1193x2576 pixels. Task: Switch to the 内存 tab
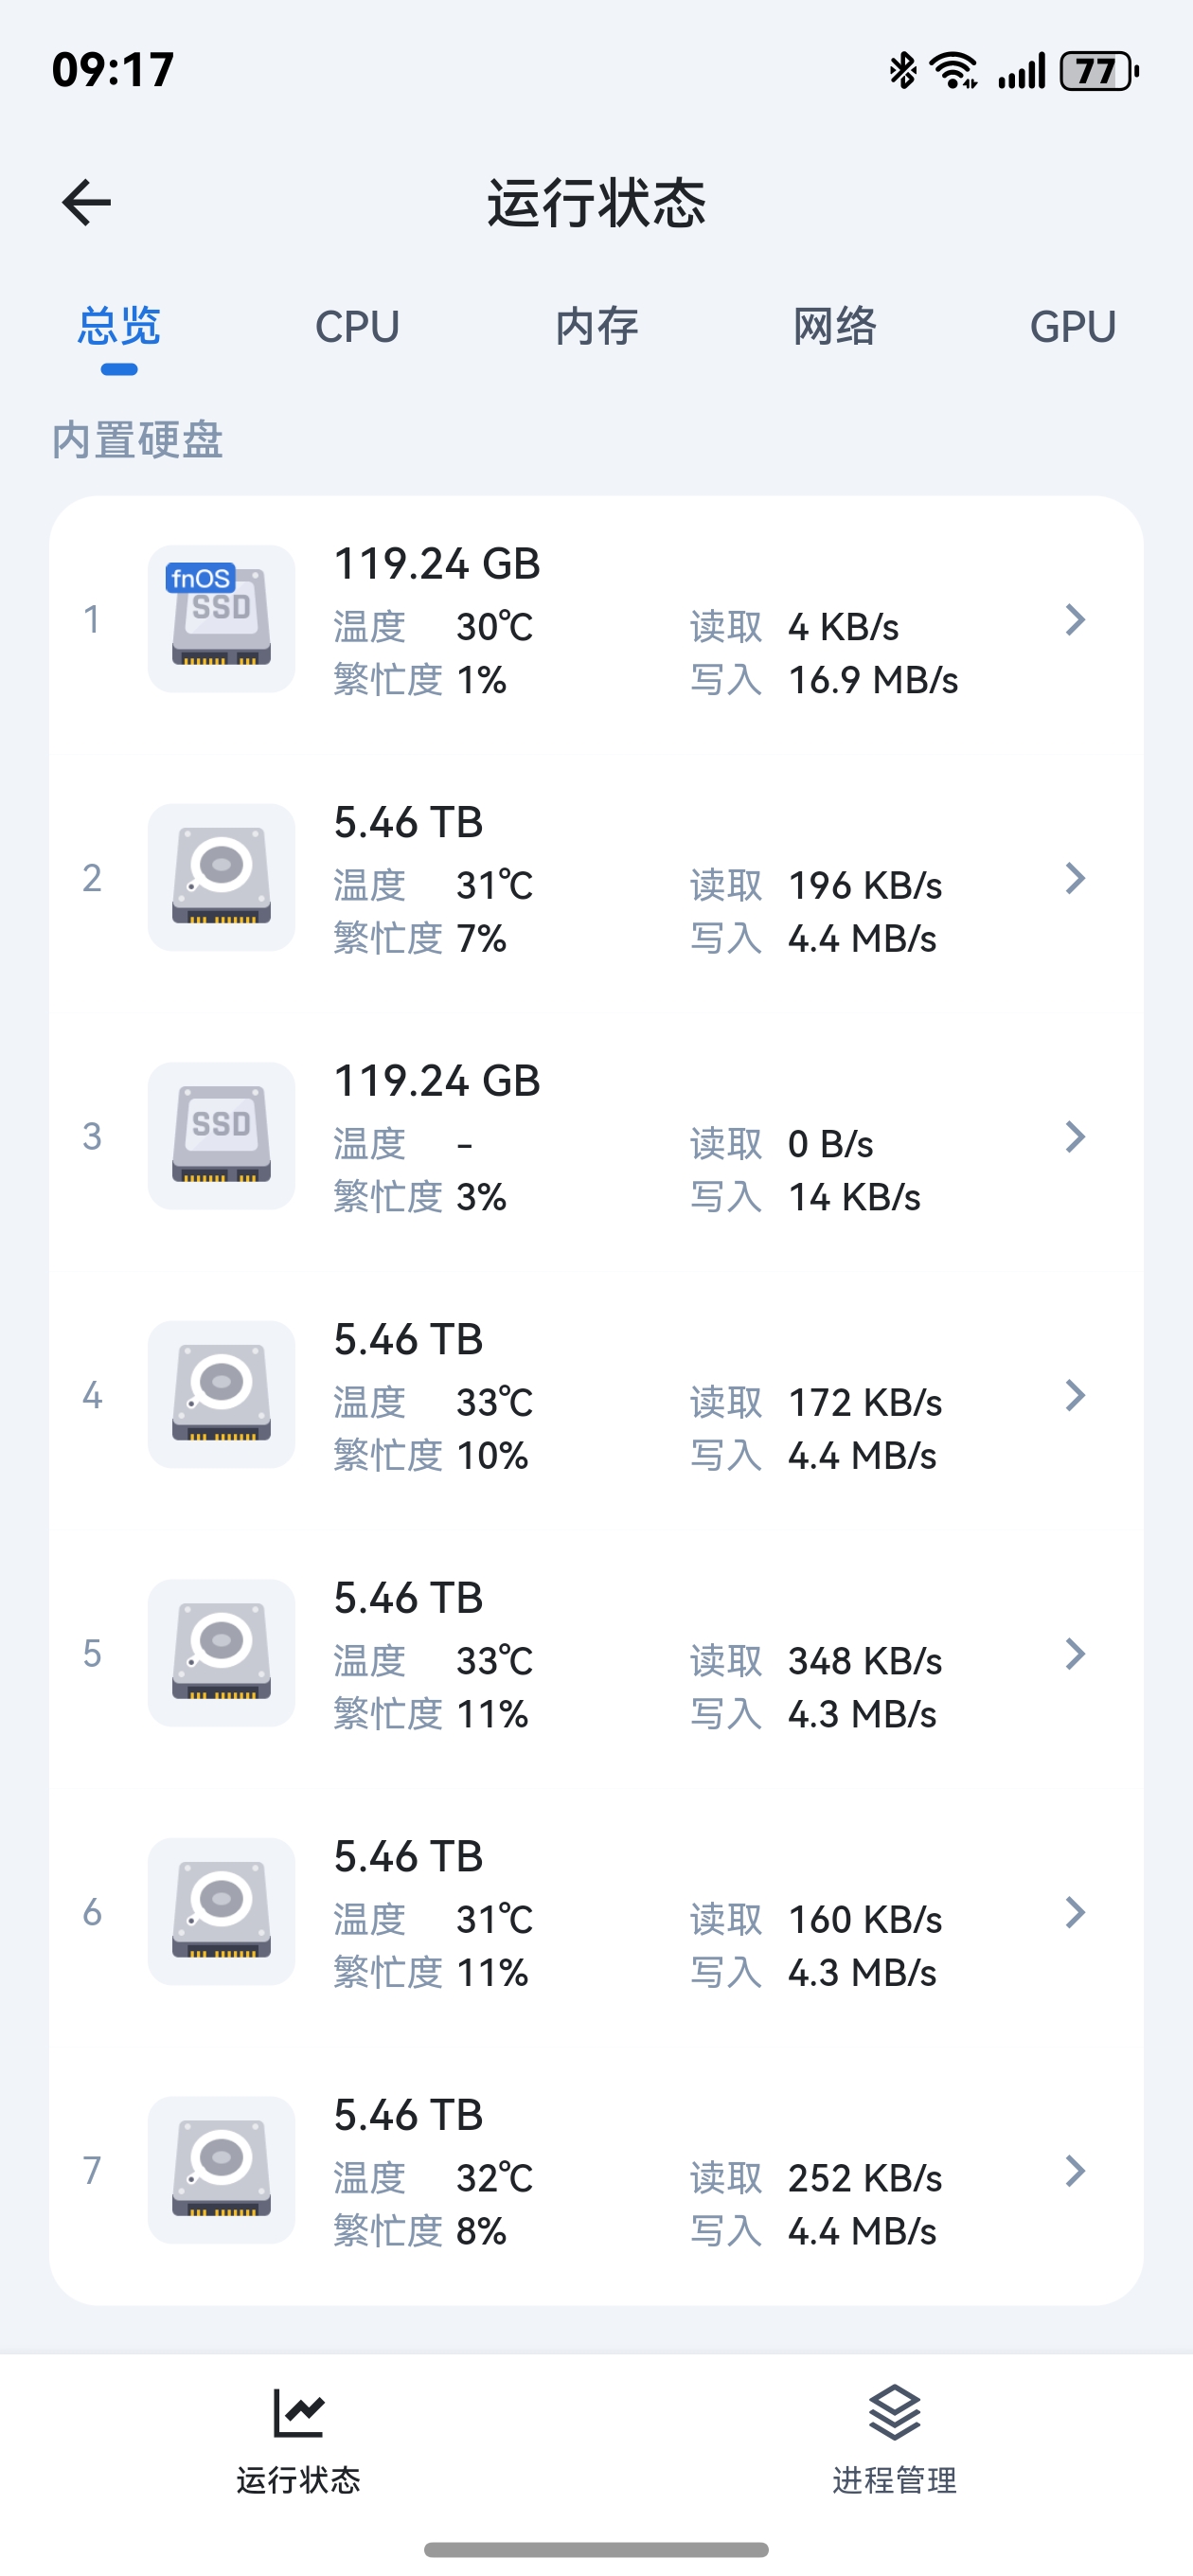(596, 327)
